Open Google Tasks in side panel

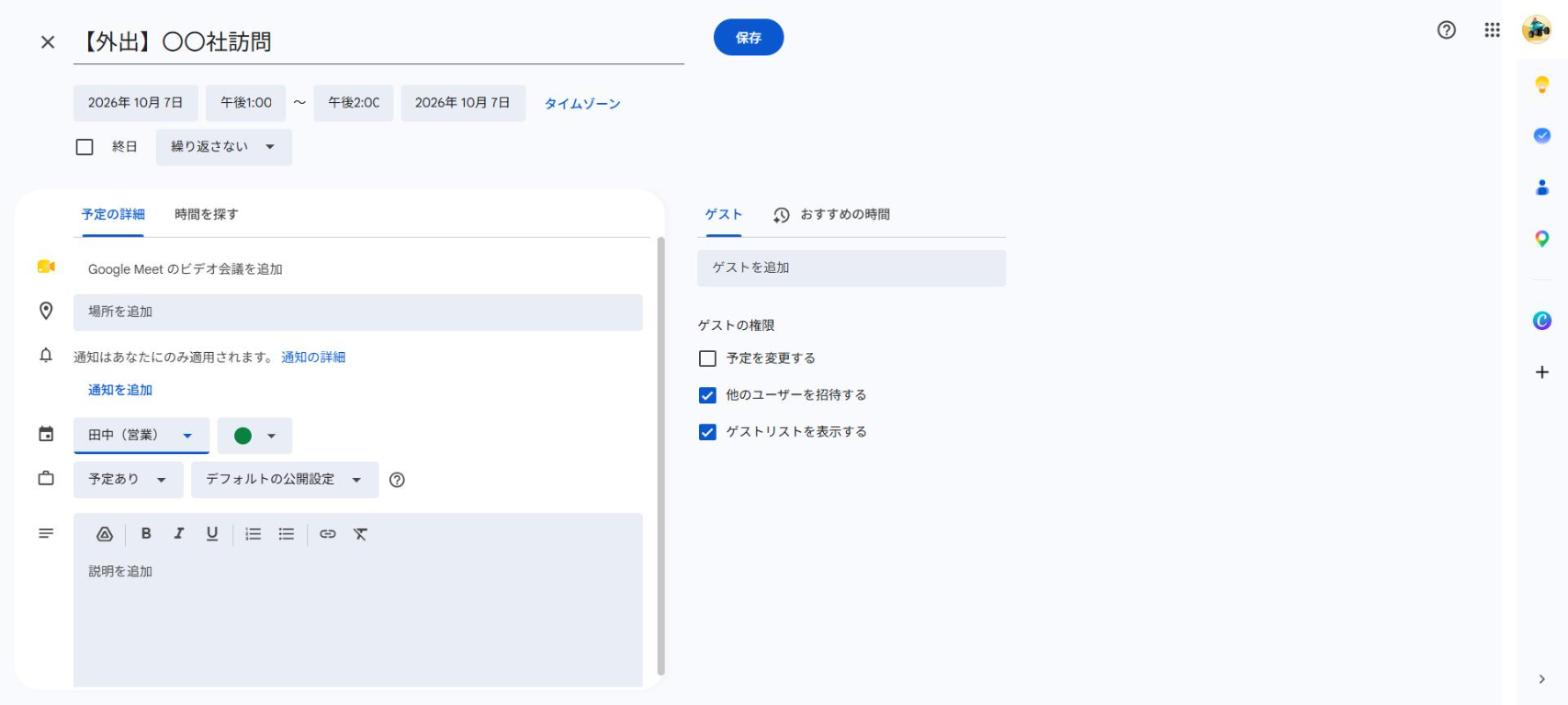click(1541, 135)
